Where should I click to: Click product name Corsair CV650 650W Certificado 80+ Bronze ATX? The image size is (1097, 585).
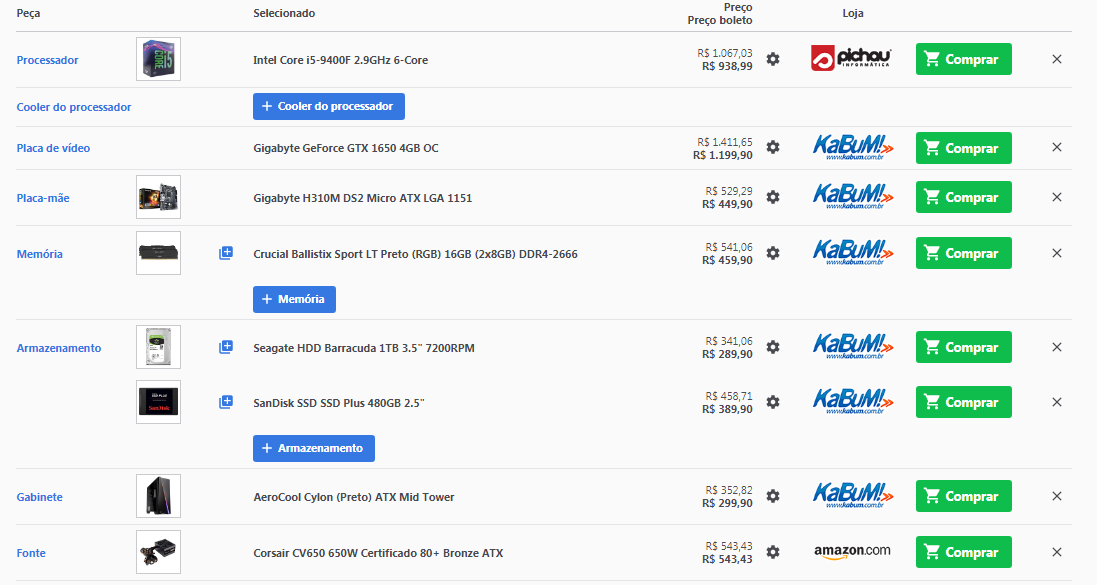[378, 553]
